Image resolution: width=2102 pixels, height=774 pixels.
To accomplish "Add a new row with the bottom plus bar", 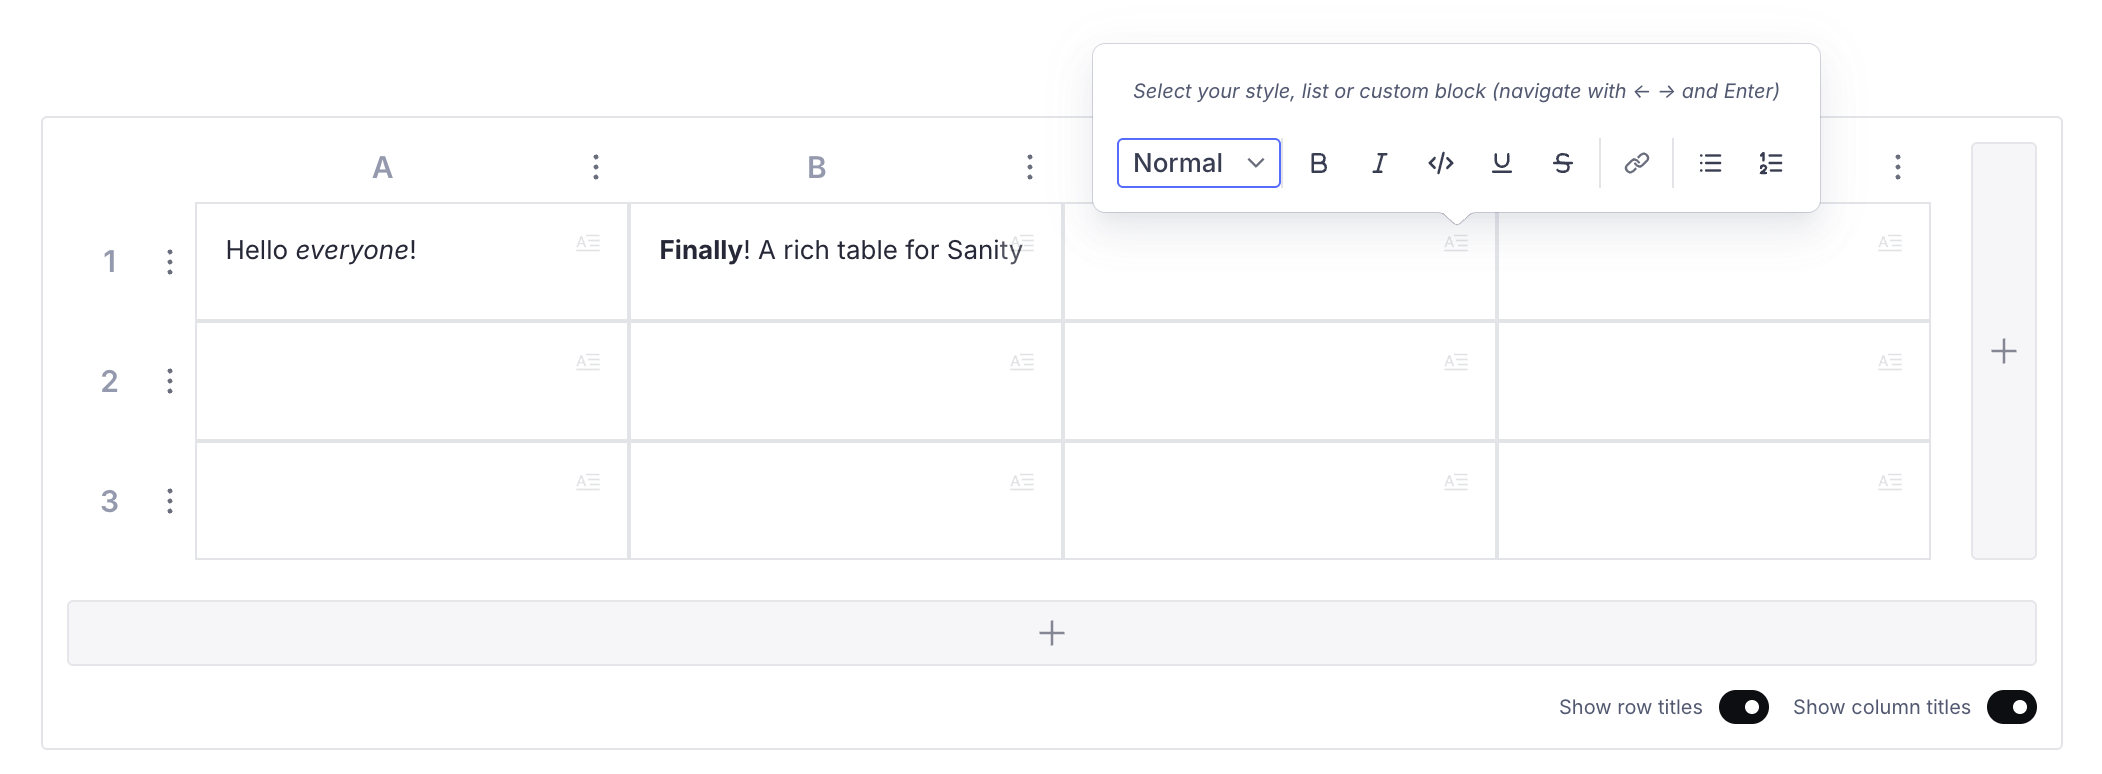I will [x=1051, y=633].
